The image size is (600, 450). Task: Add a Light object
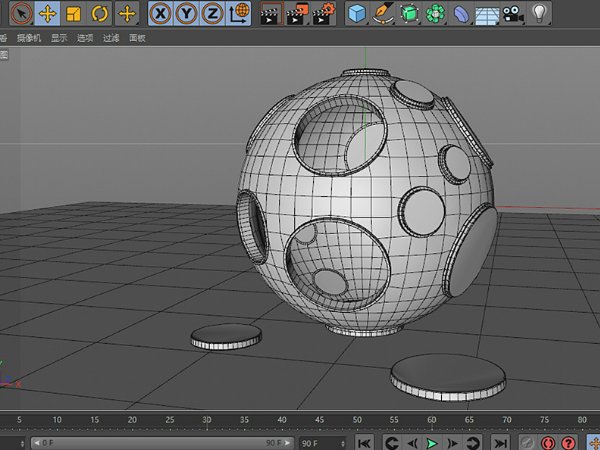pos(540,14)
